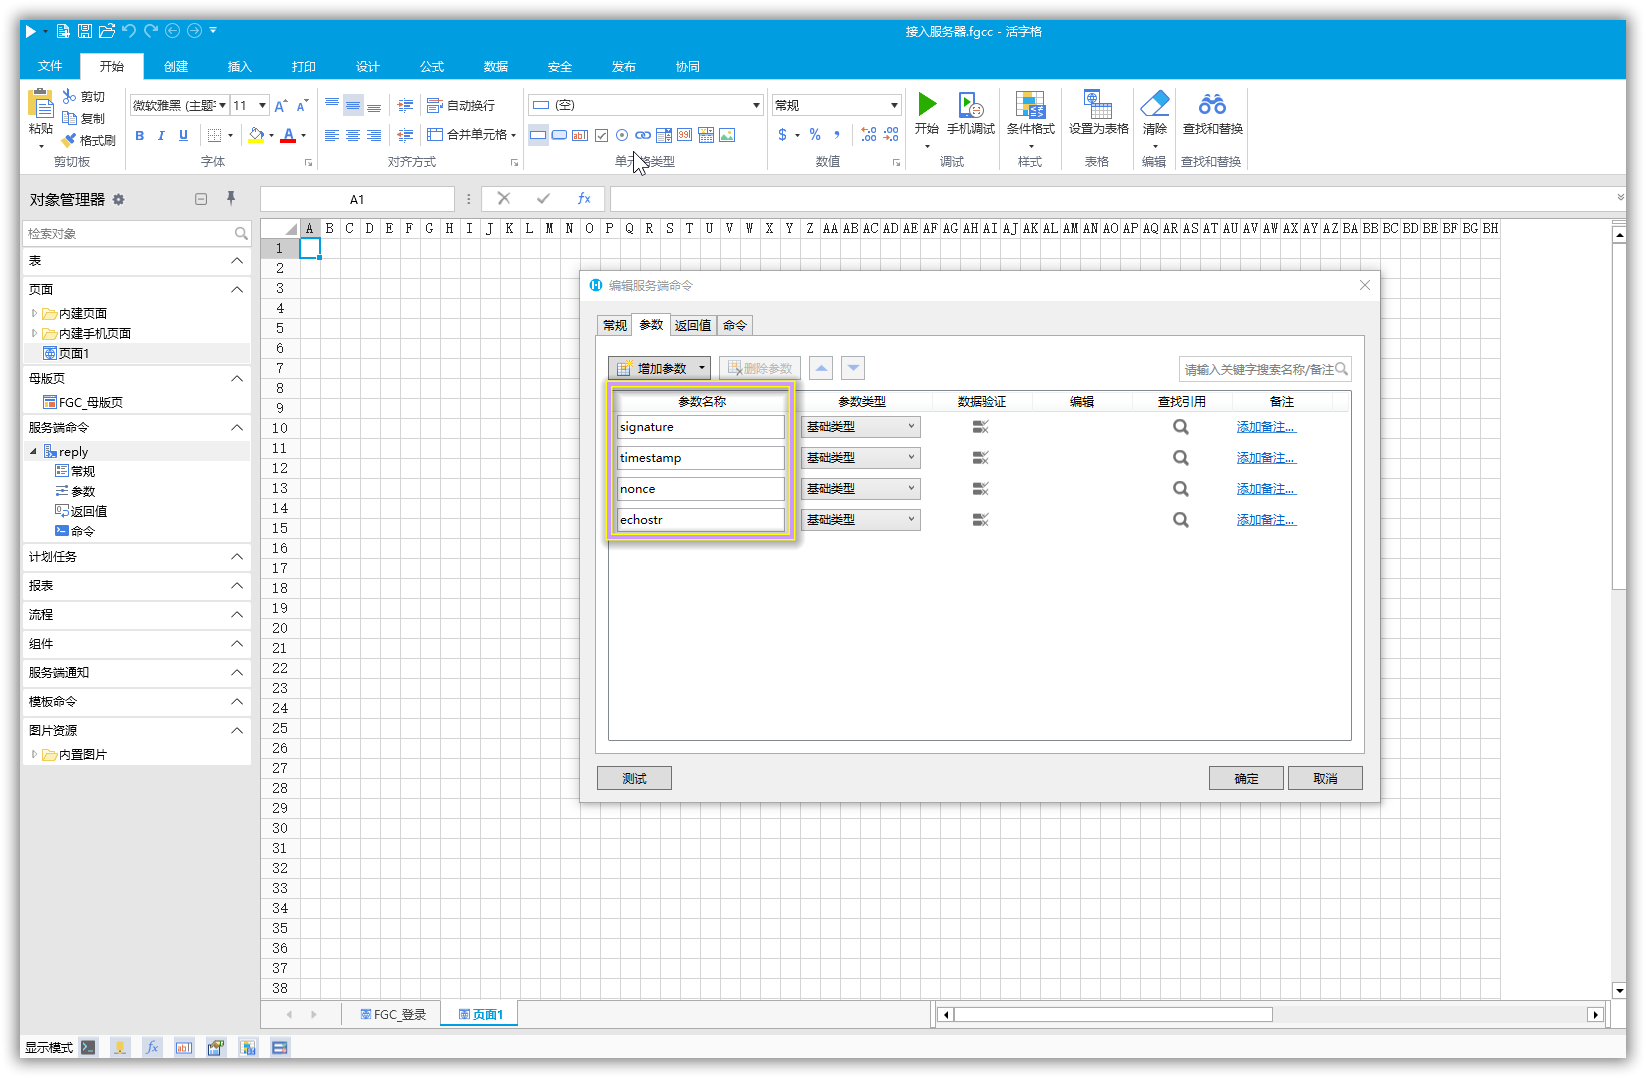1646x1078 pixels.
Task: Click the find reference magnifier for nonce
Action: point(1181,489)
